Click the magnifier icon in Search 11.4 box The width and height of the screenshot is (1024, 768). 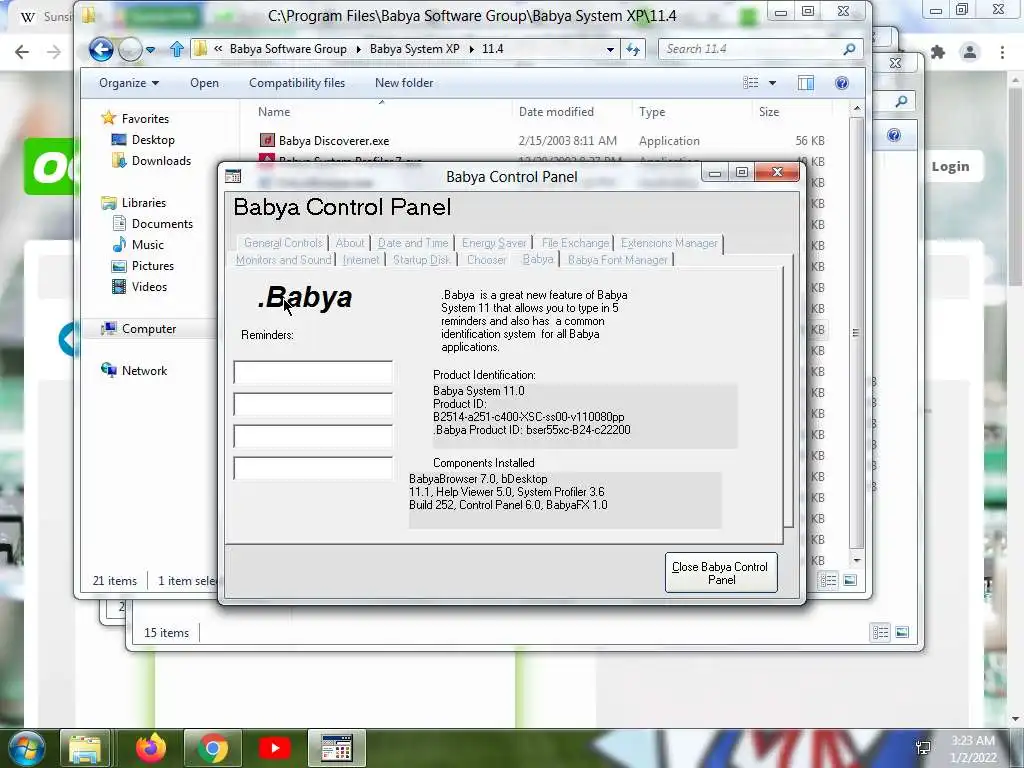tap(850, 49)
